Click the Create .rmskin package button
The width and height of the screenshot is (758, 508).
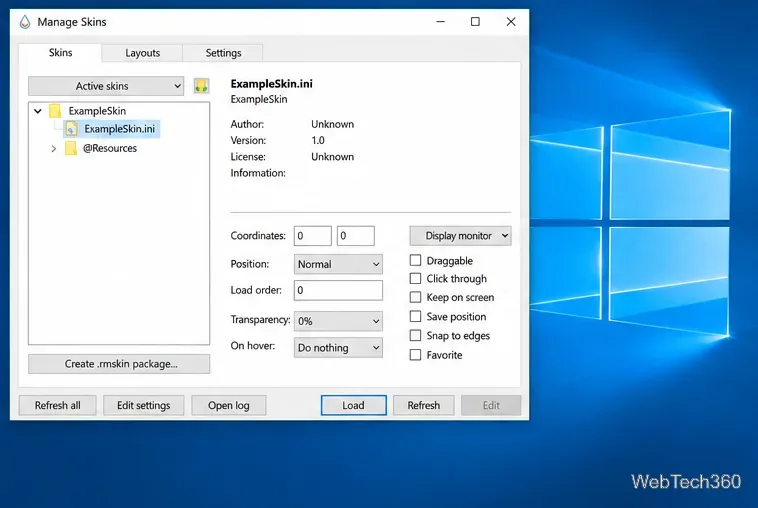(119, 364)
